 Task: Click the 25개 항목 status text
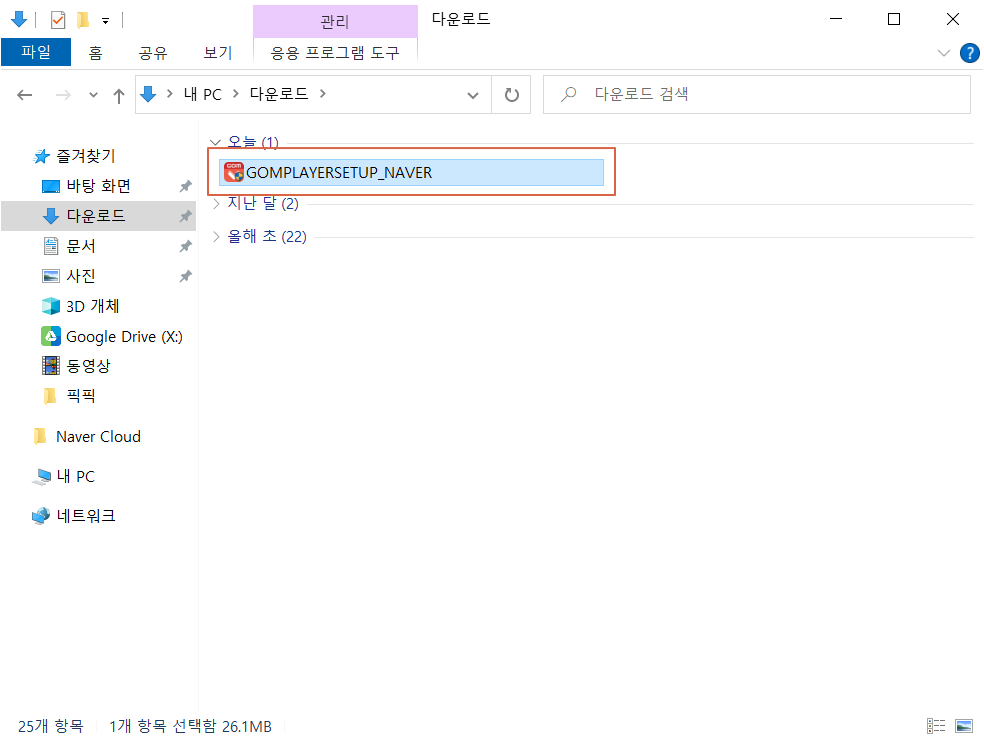[x=51, y=726]
